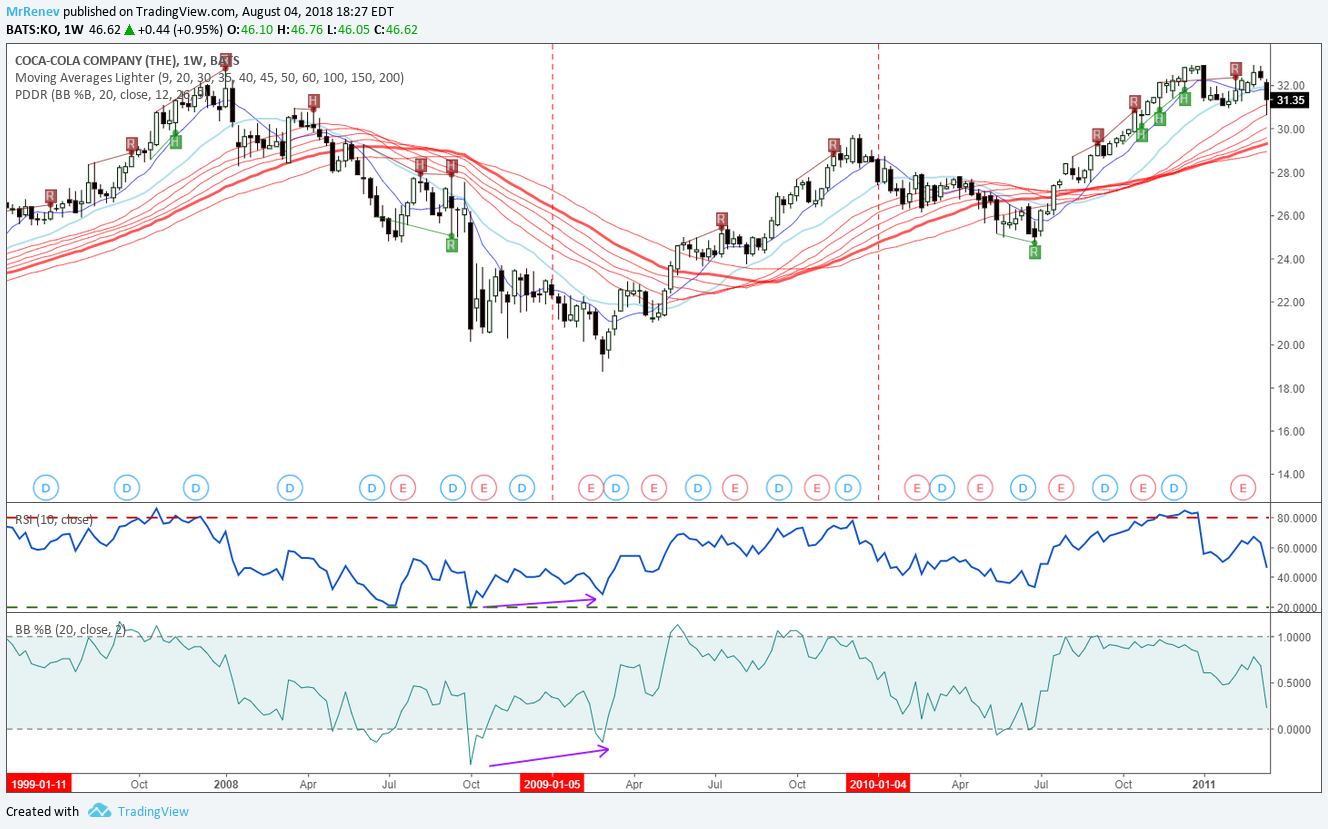The image size is (1328, 829).
Task: Click the BB %B (20, close, 2) pane label
Action: [x=71, y=629]
